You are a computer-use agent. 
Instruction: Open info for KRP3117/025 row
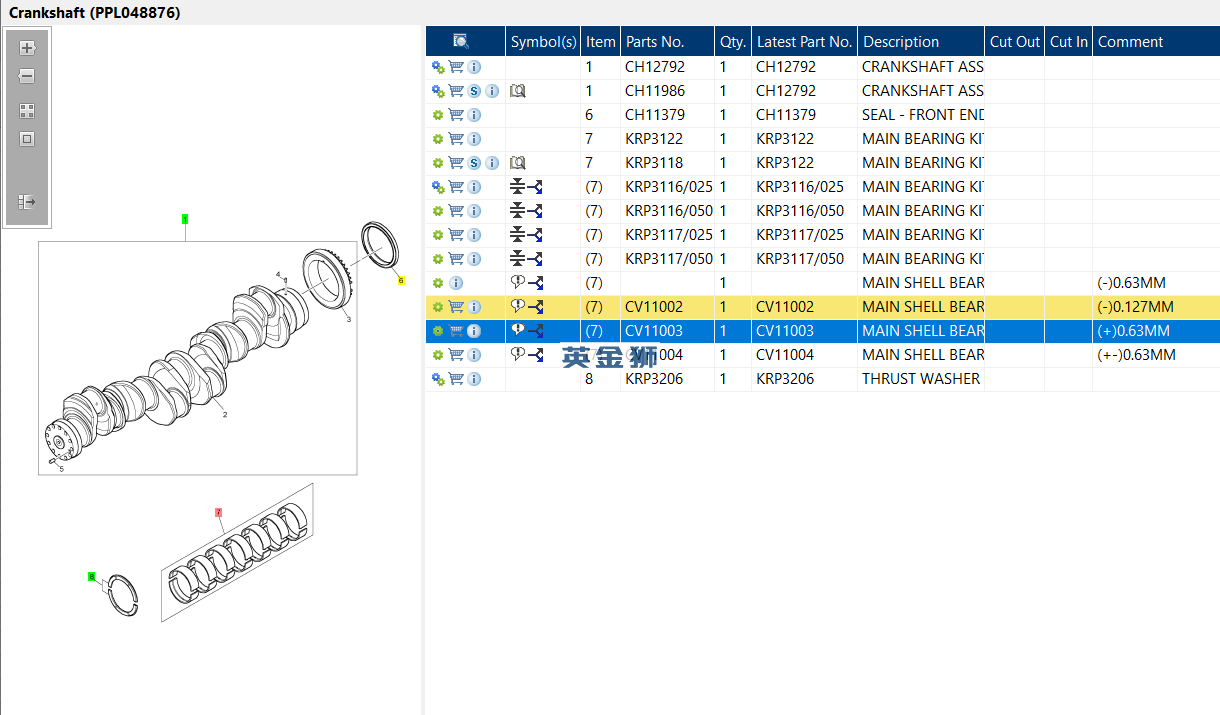474,235
